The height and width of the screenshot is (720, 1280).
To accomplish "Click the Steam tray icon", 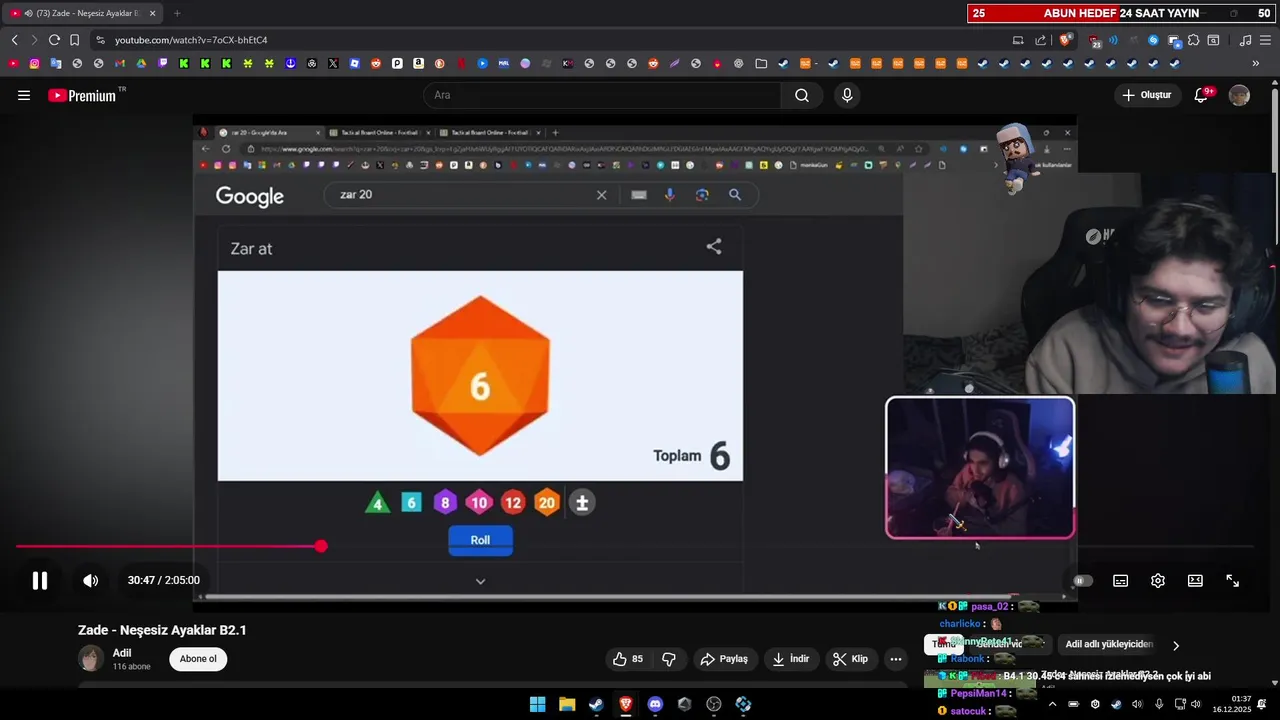I will coord(1116,704).
